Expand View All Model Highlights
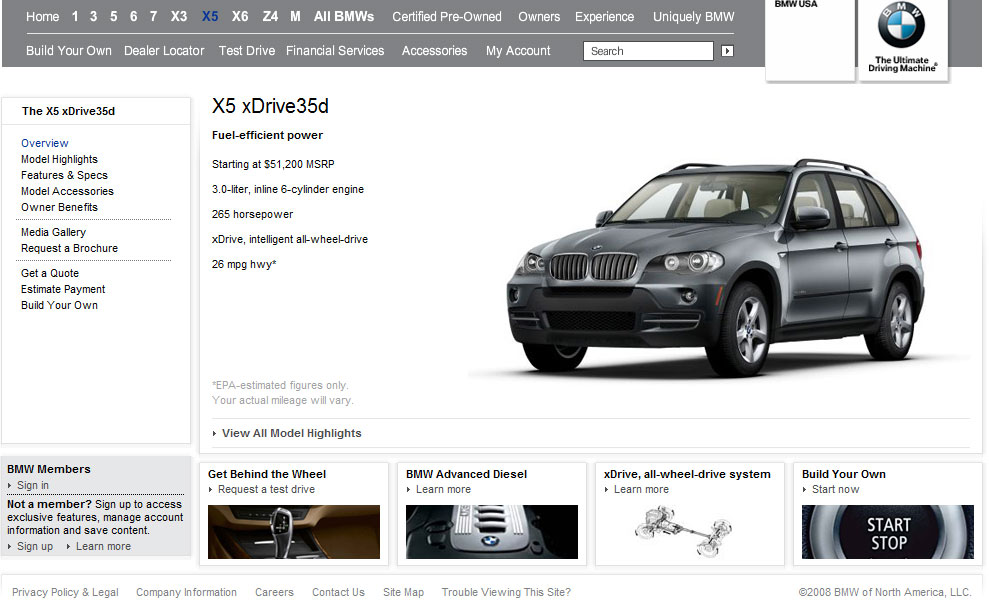The width and height of the screenshot is (989, 612). pos(291,433)
